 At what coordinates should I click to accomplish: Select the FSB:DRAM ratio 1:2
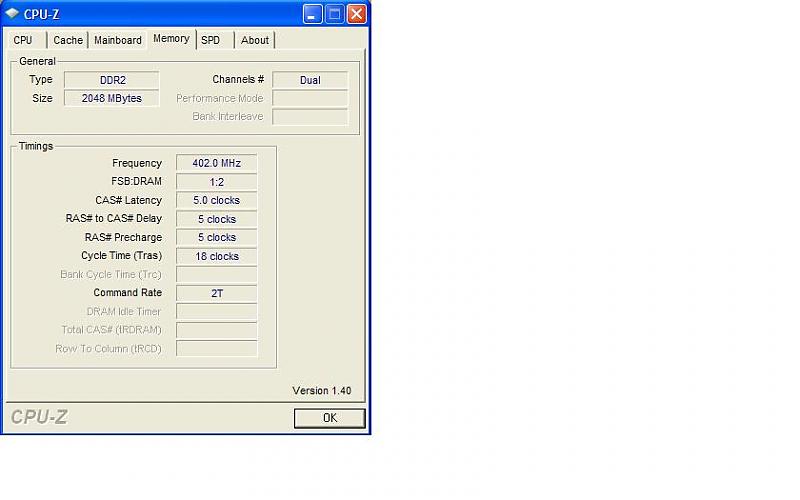(x=217, y=182)
